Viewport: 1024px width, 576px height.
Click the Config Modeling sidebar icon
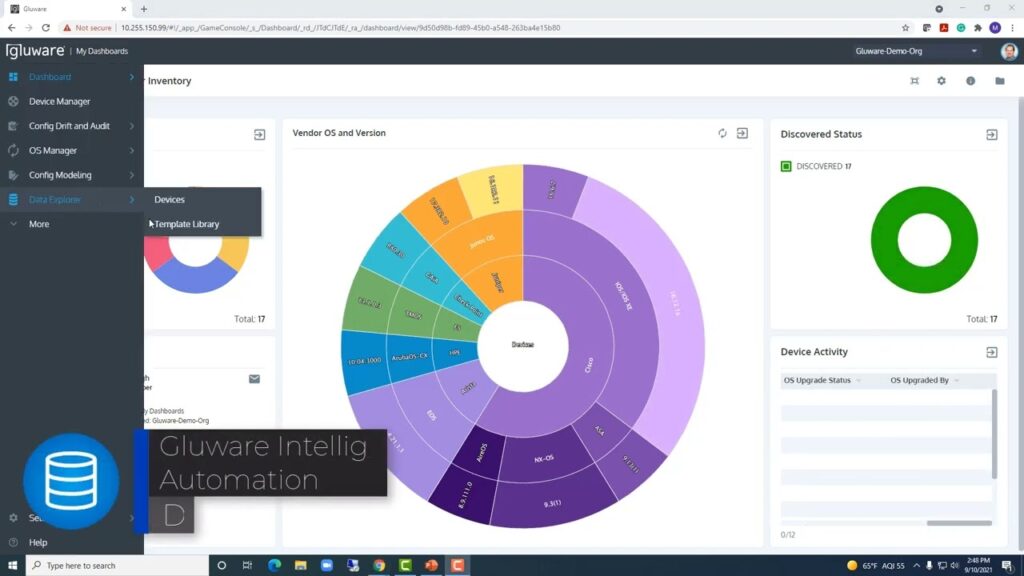coord(14,175)
